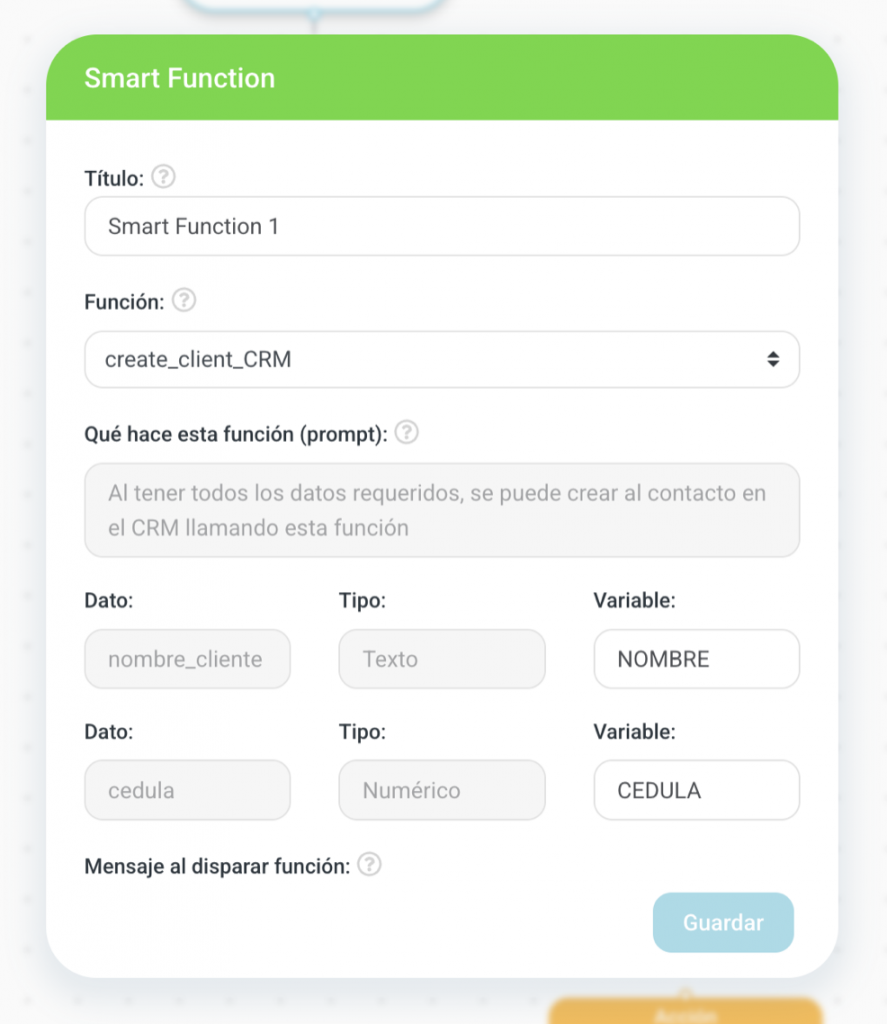Viewport: 887px width, 1024px height.
Task: Click the 'Mensaje al disparar función:' label text
Action: (217, 866)
